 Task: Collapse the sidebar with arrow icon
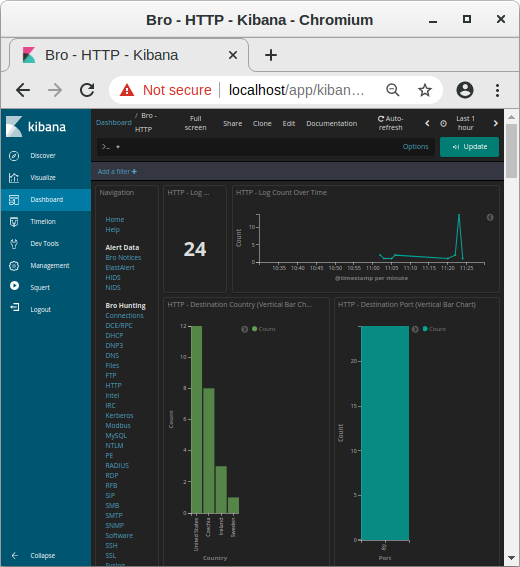point(15,555)
